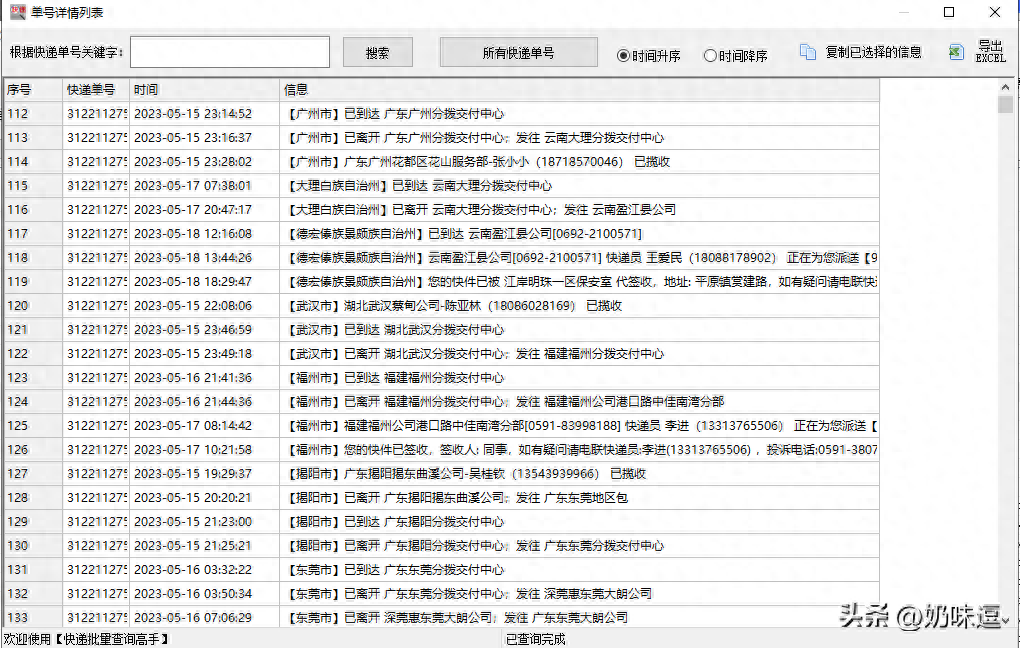Image resolution: width=1020 pixels, height=648 pixels.
Task: Click the 搜索 button
Action: click(x=377, y=53)
